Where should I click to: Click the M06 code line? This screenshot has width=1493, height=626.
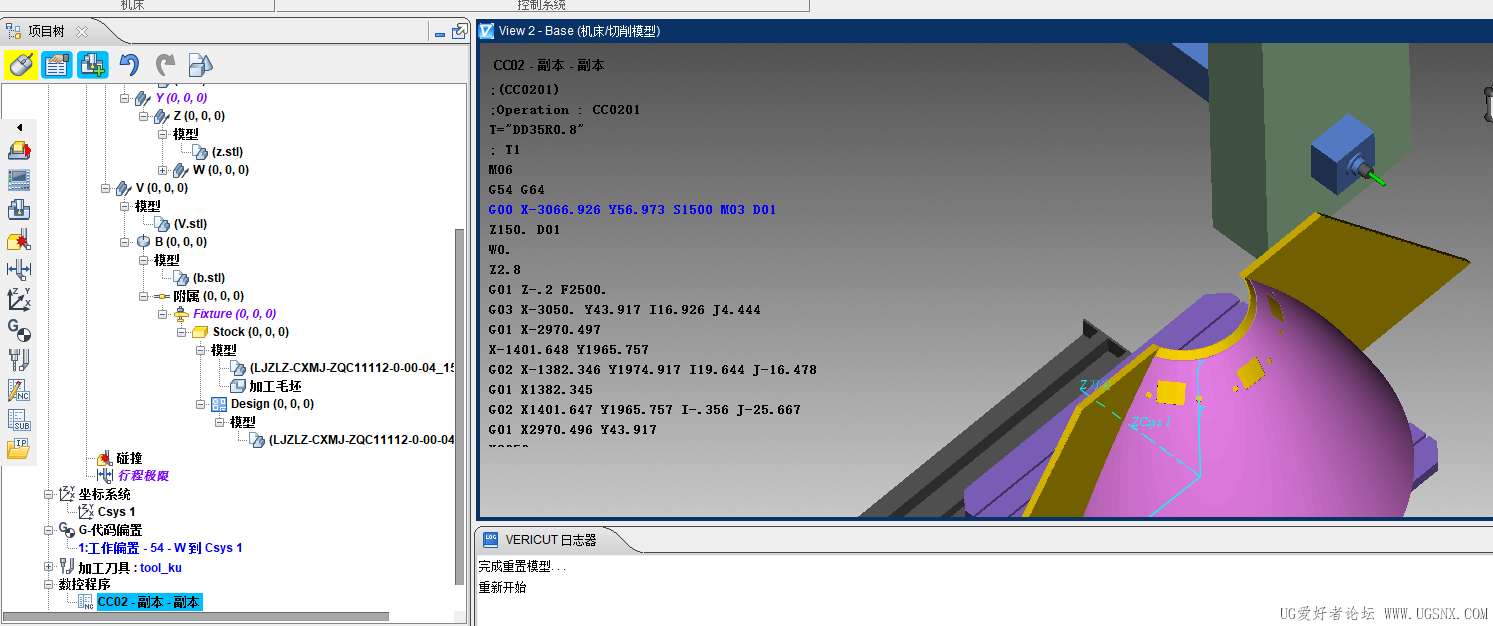click(x=501, y=170)
